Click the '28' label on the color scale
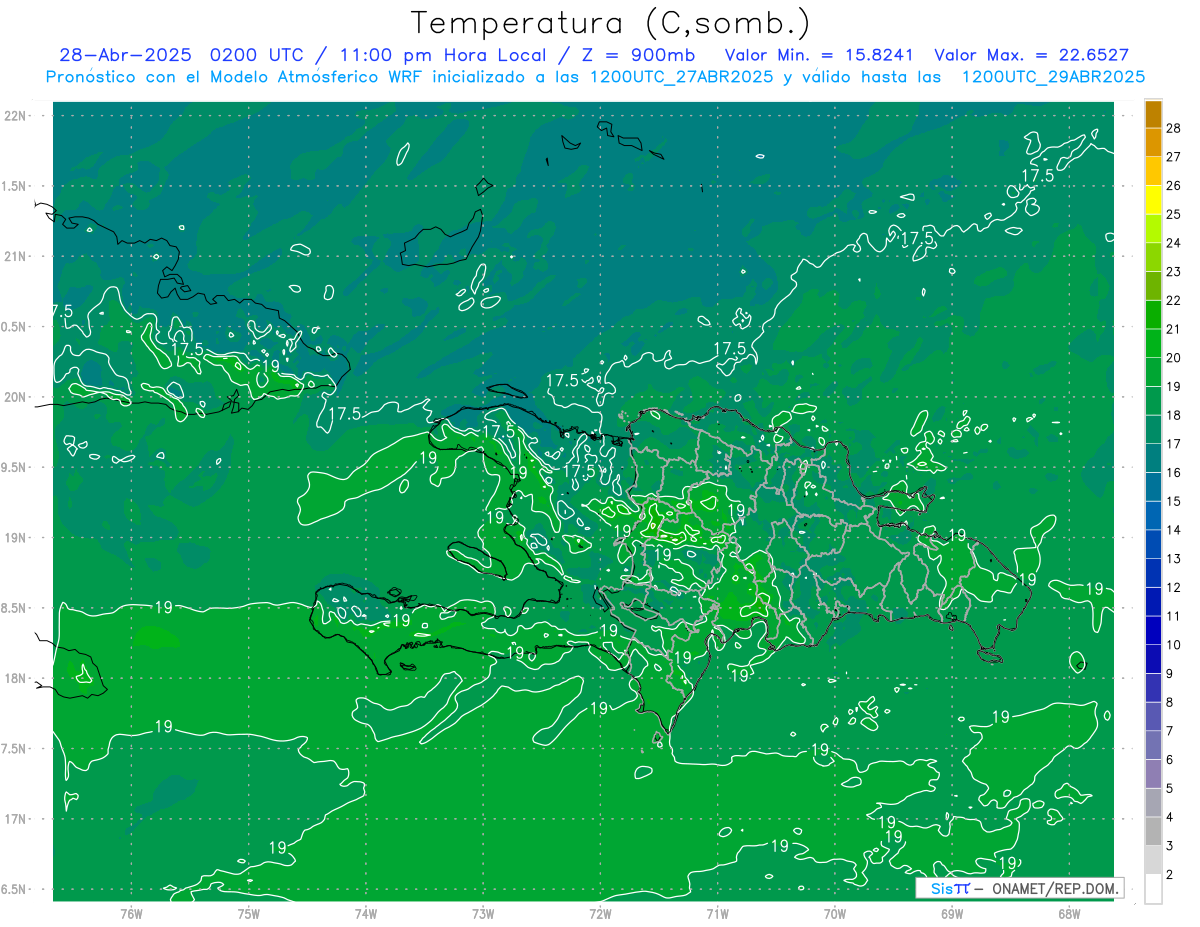This screenshot has width=1200, height=927. (x=1173, y=128)
